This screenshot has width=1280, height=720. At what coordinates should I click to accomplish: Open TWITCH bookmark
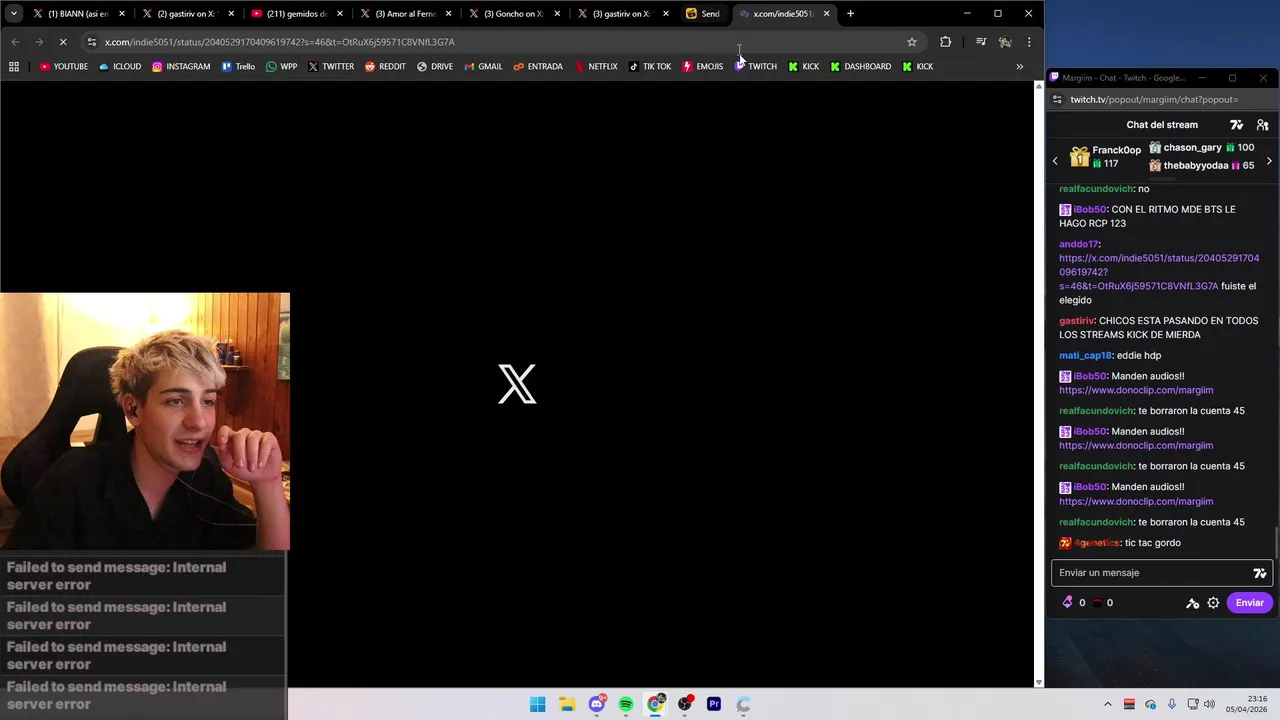click(756, 67)
